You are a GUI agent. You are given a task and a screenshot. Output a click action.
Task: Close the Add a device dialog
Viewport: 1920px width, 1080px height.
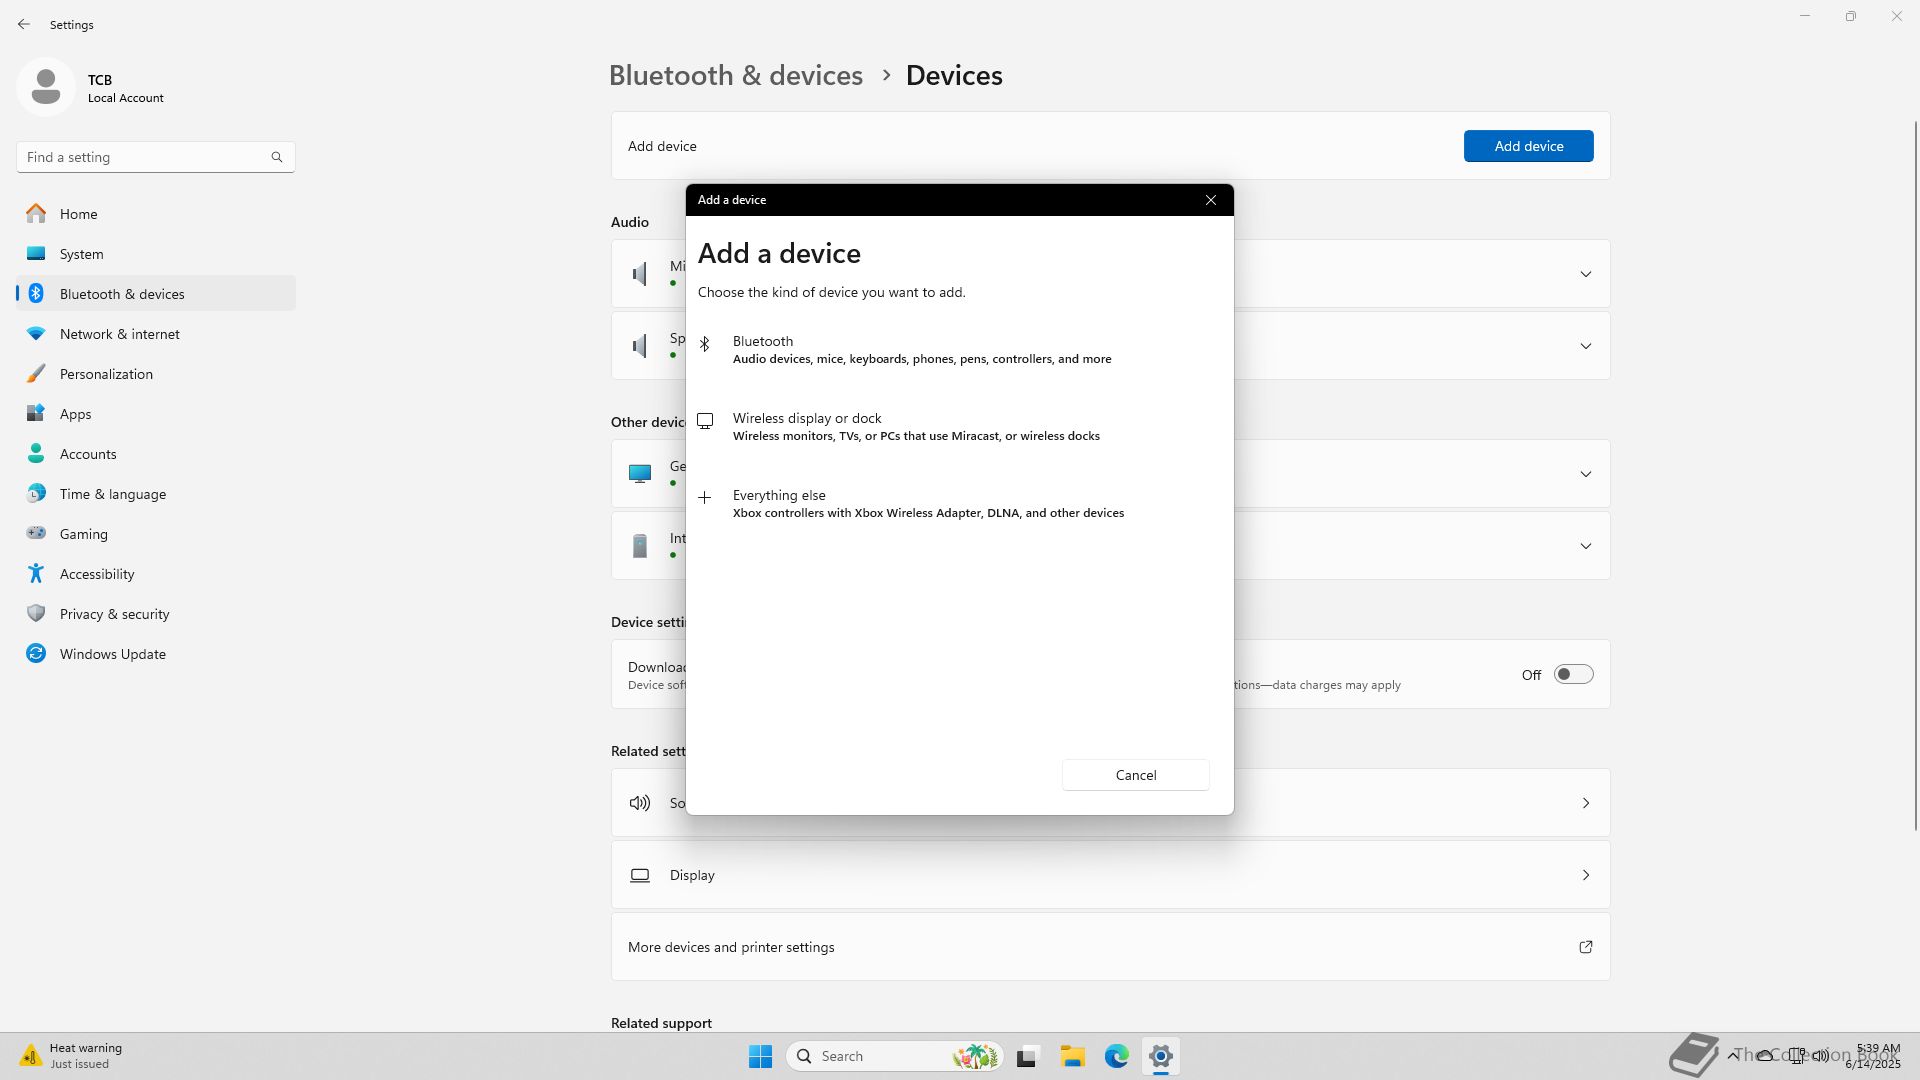pos(1210,200)
